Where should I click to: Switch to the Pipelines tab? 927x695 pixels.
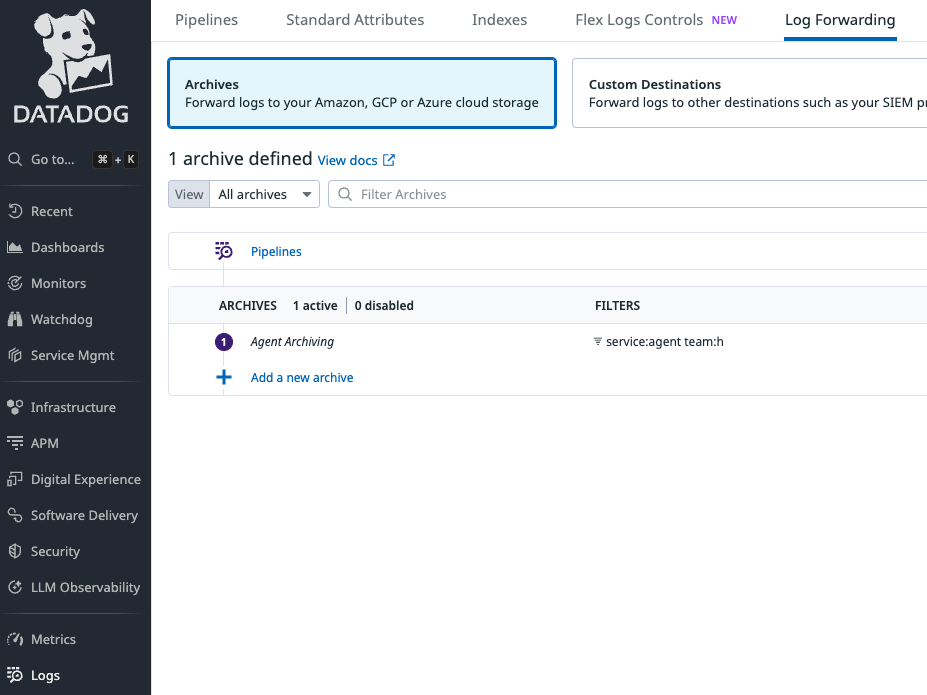coord(206,20)
